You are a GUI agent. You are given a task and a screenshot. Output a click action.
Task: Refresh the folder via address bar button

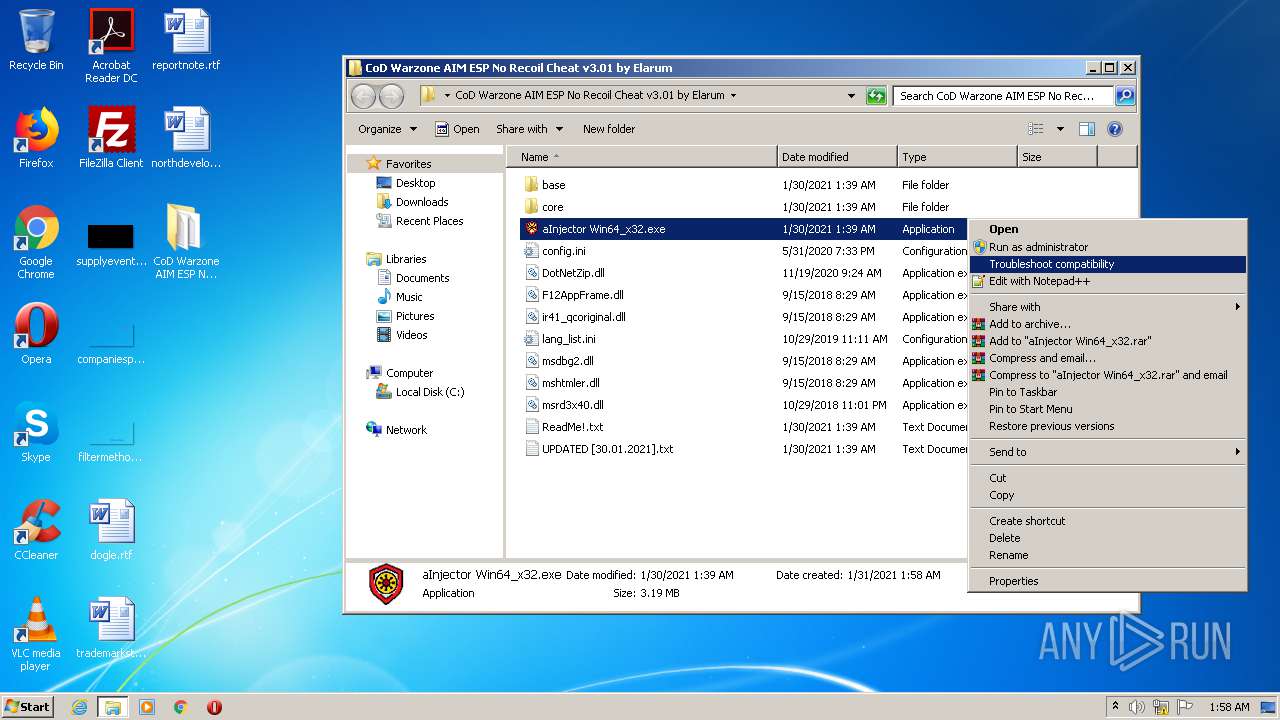[876, 96]
